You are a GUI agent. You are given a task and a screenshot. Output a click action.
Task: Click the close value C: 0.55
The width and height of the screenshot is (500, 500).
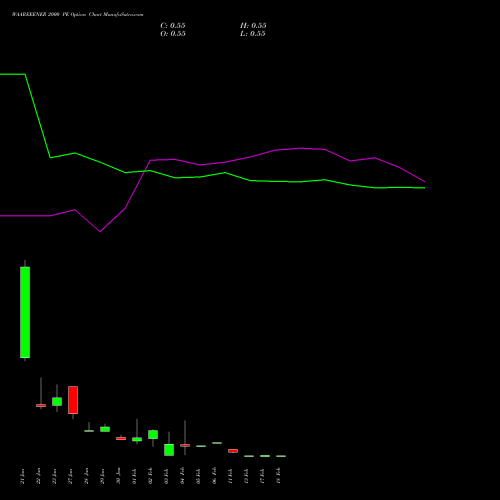[173, 26]
